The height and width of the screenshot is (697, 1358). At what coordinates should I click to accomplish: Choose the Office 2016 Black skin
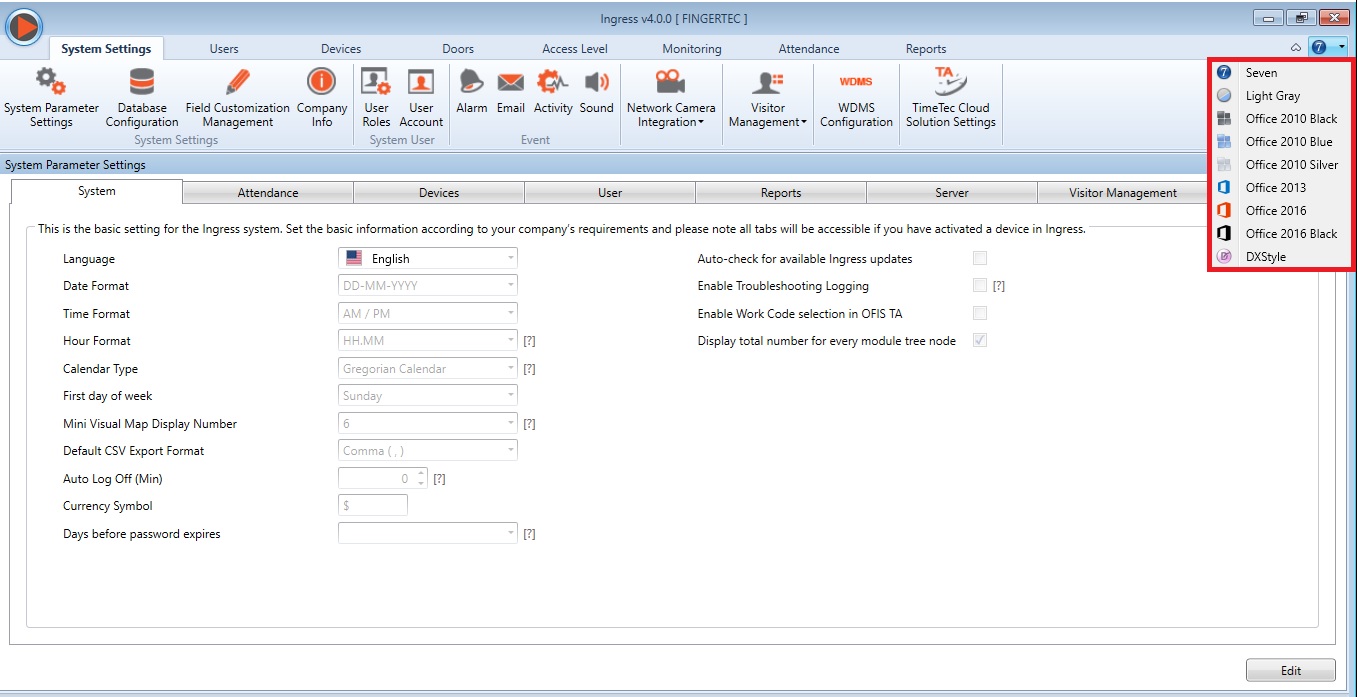[x=1281, y=234]
